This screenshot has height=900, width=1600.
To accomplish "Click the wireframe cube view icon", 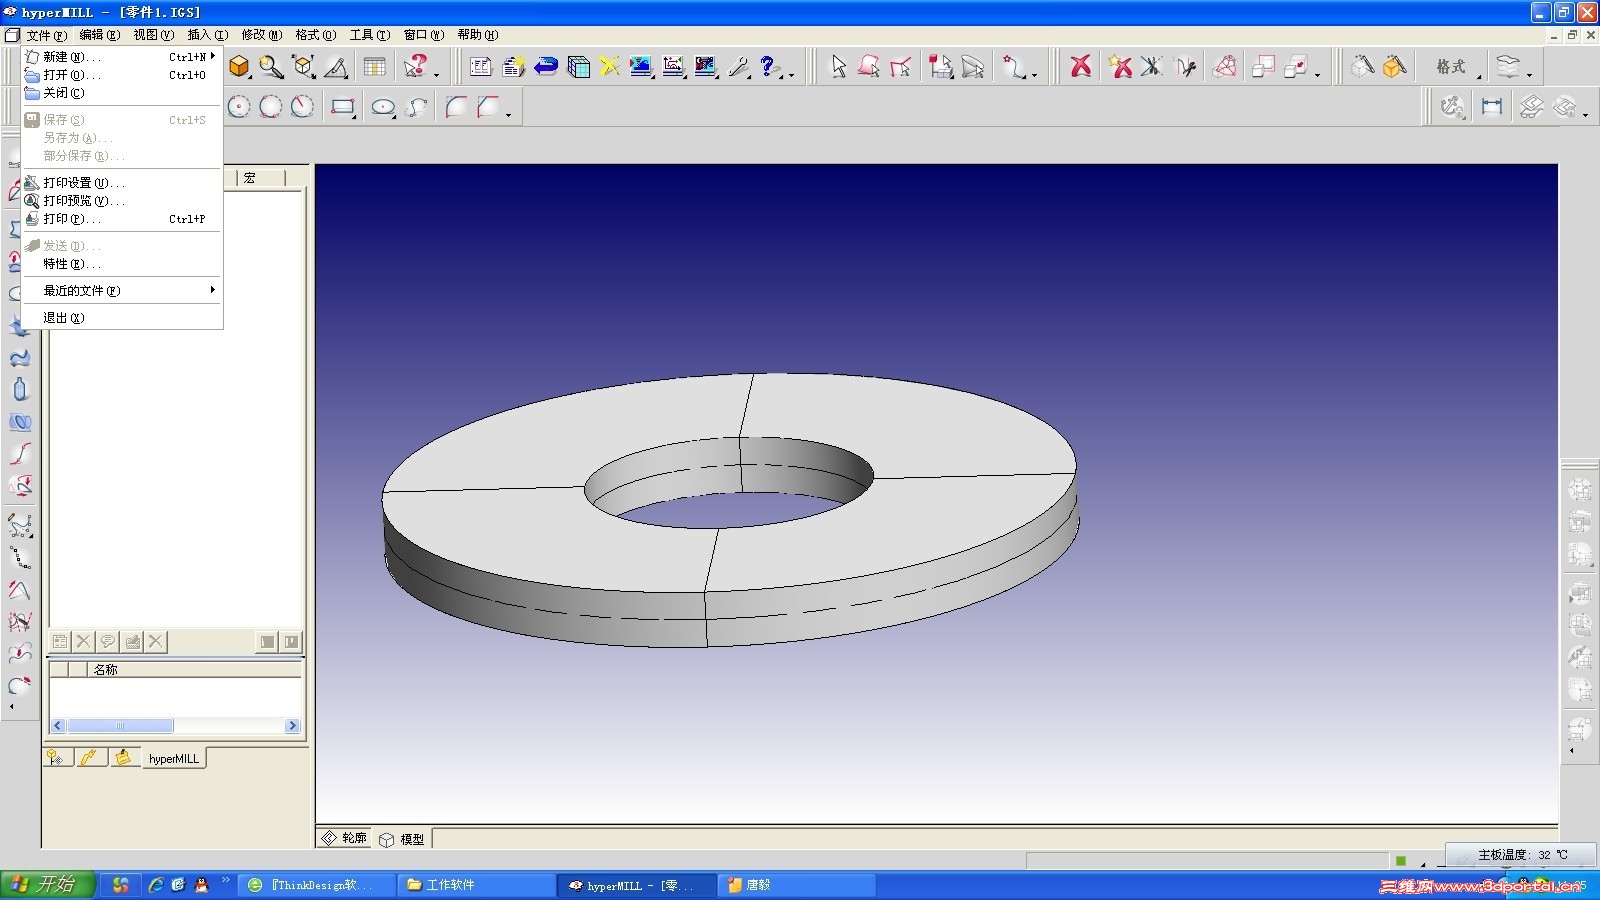I will pyautogui.click(x=304, y=67).
